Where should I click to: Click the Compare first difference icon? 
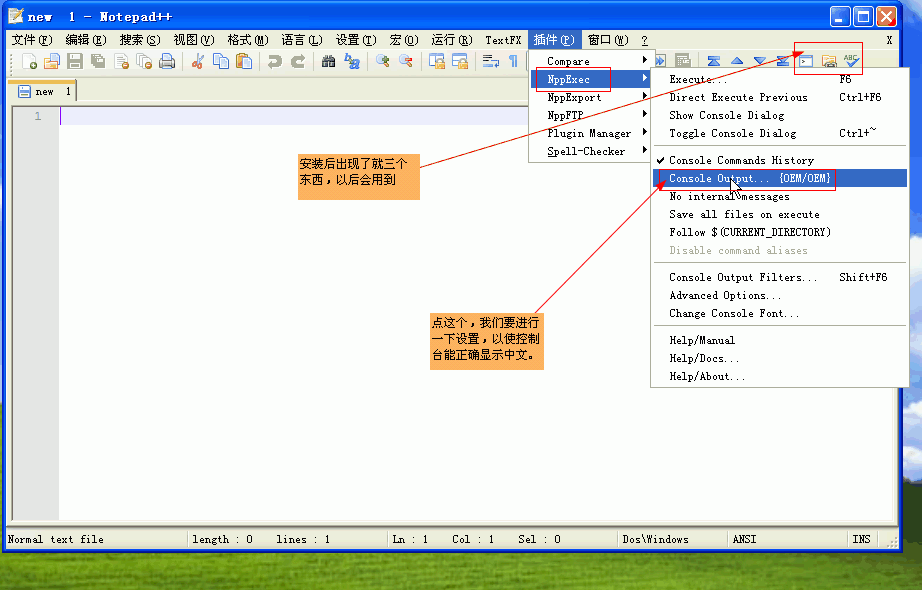click(714, 61)
